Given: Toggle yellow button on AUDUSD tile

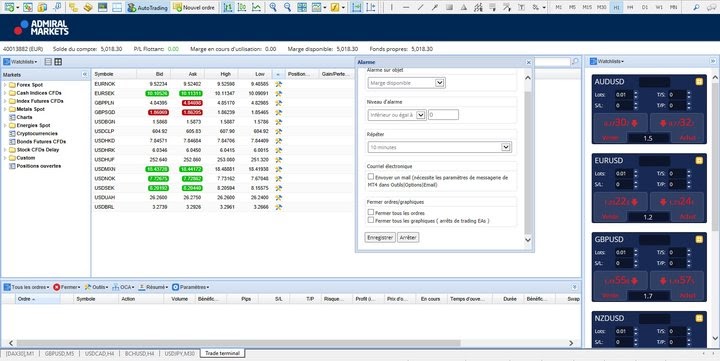Looking at the screenshot, I should pos(699,82).
